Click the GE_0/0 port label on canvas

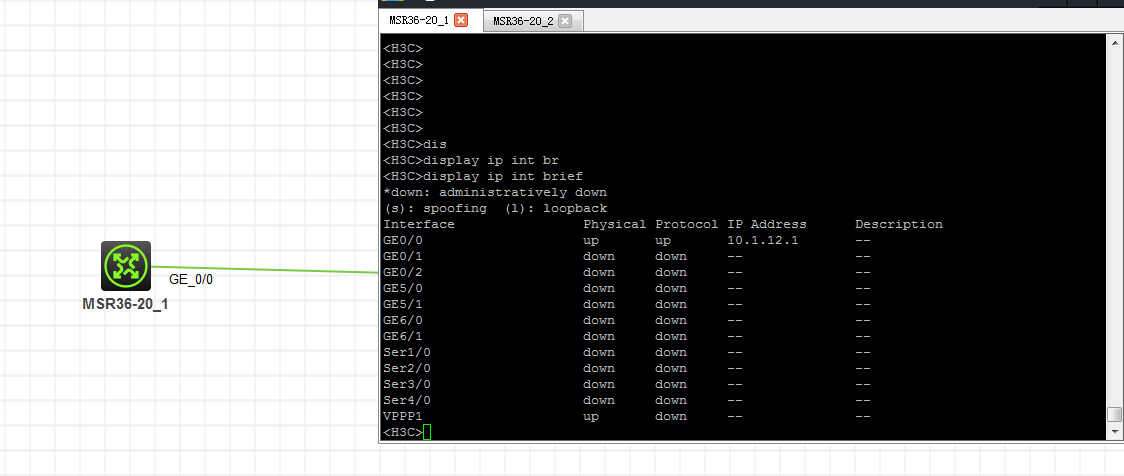point(191,280)
